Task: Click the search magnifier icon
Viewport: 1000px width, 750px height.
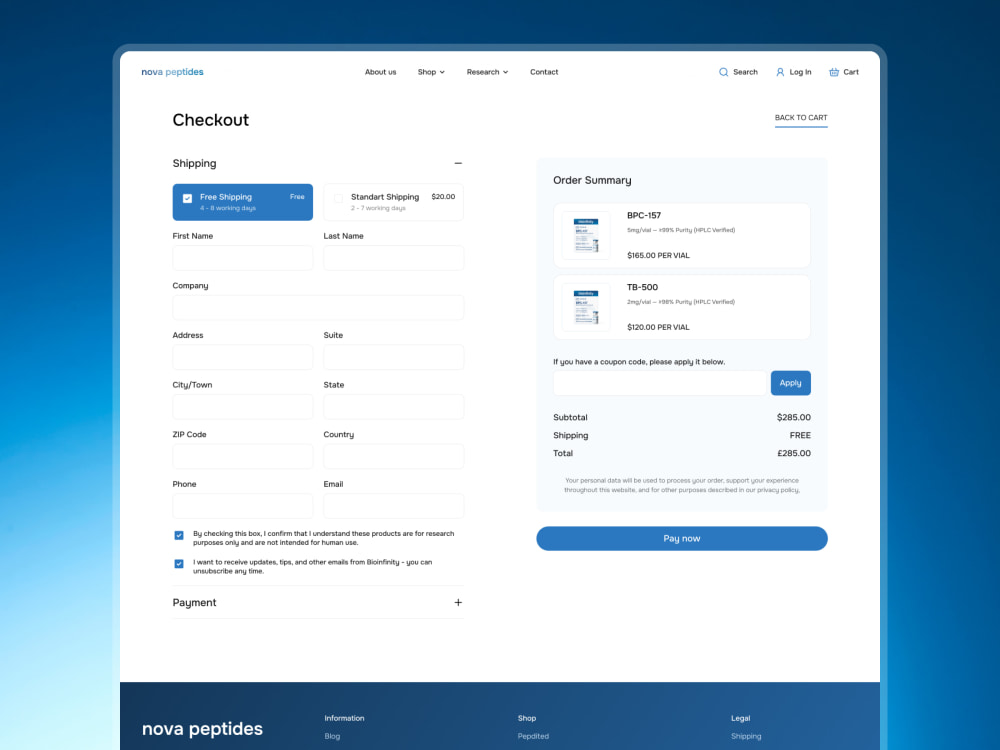Action: pos(723,72)
